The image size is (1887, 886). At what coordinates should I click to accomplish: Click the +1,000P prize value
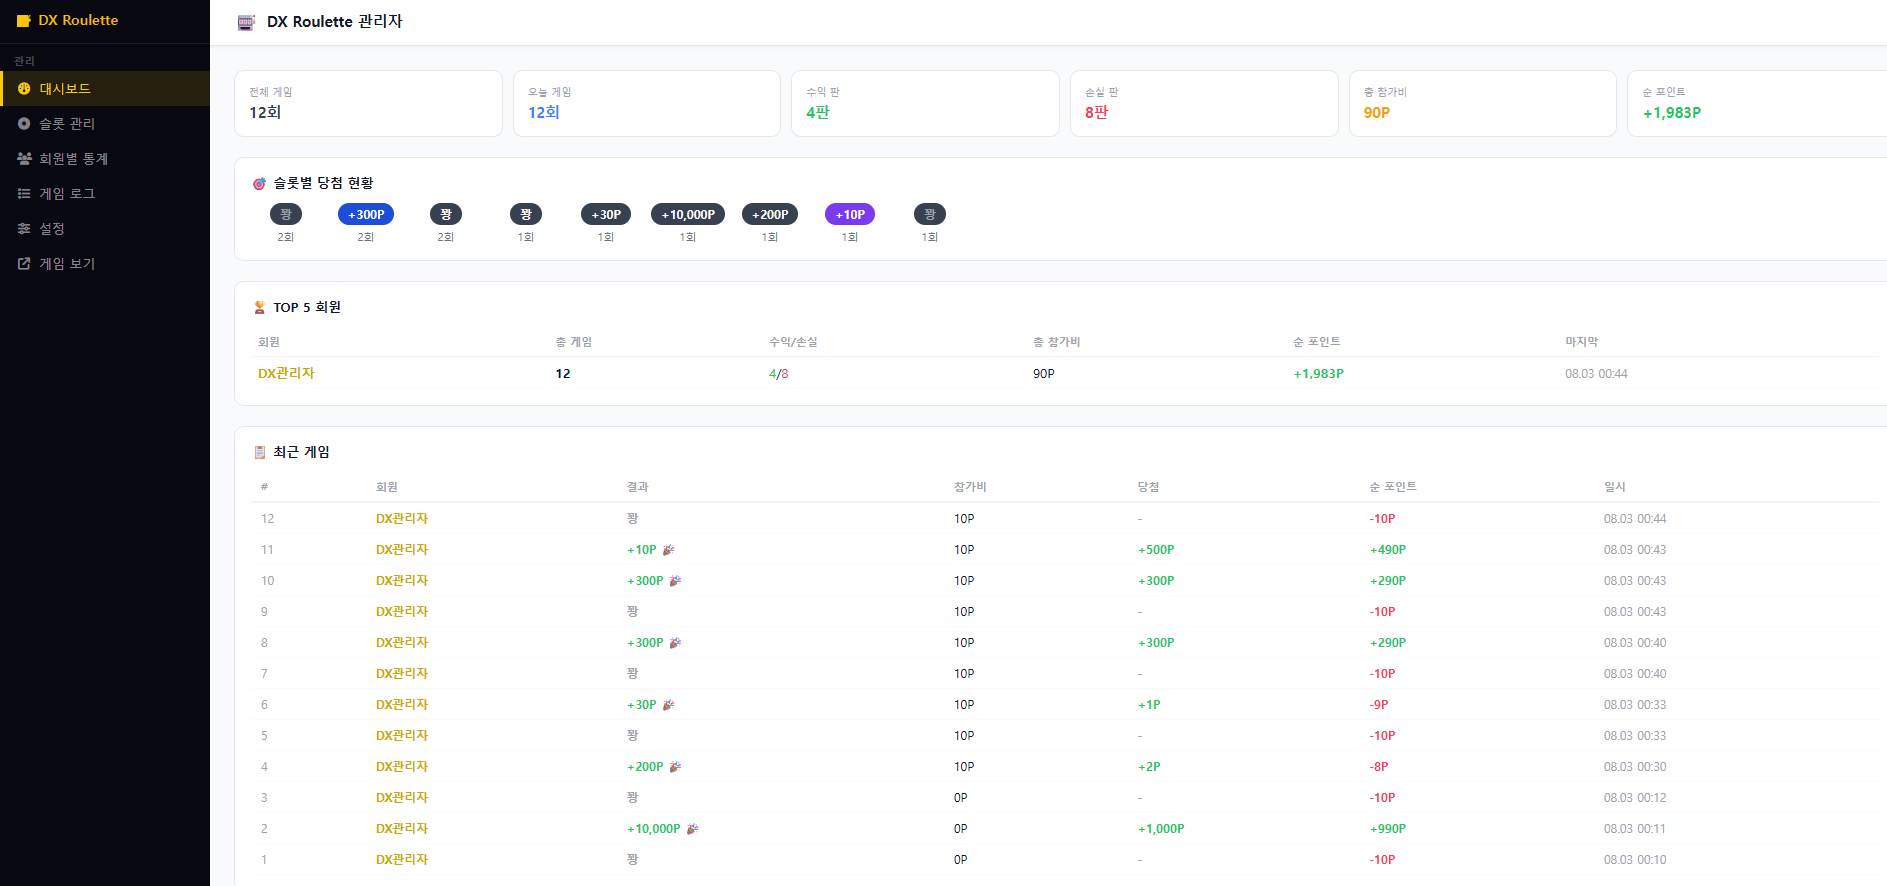[x=1161, y=829]
